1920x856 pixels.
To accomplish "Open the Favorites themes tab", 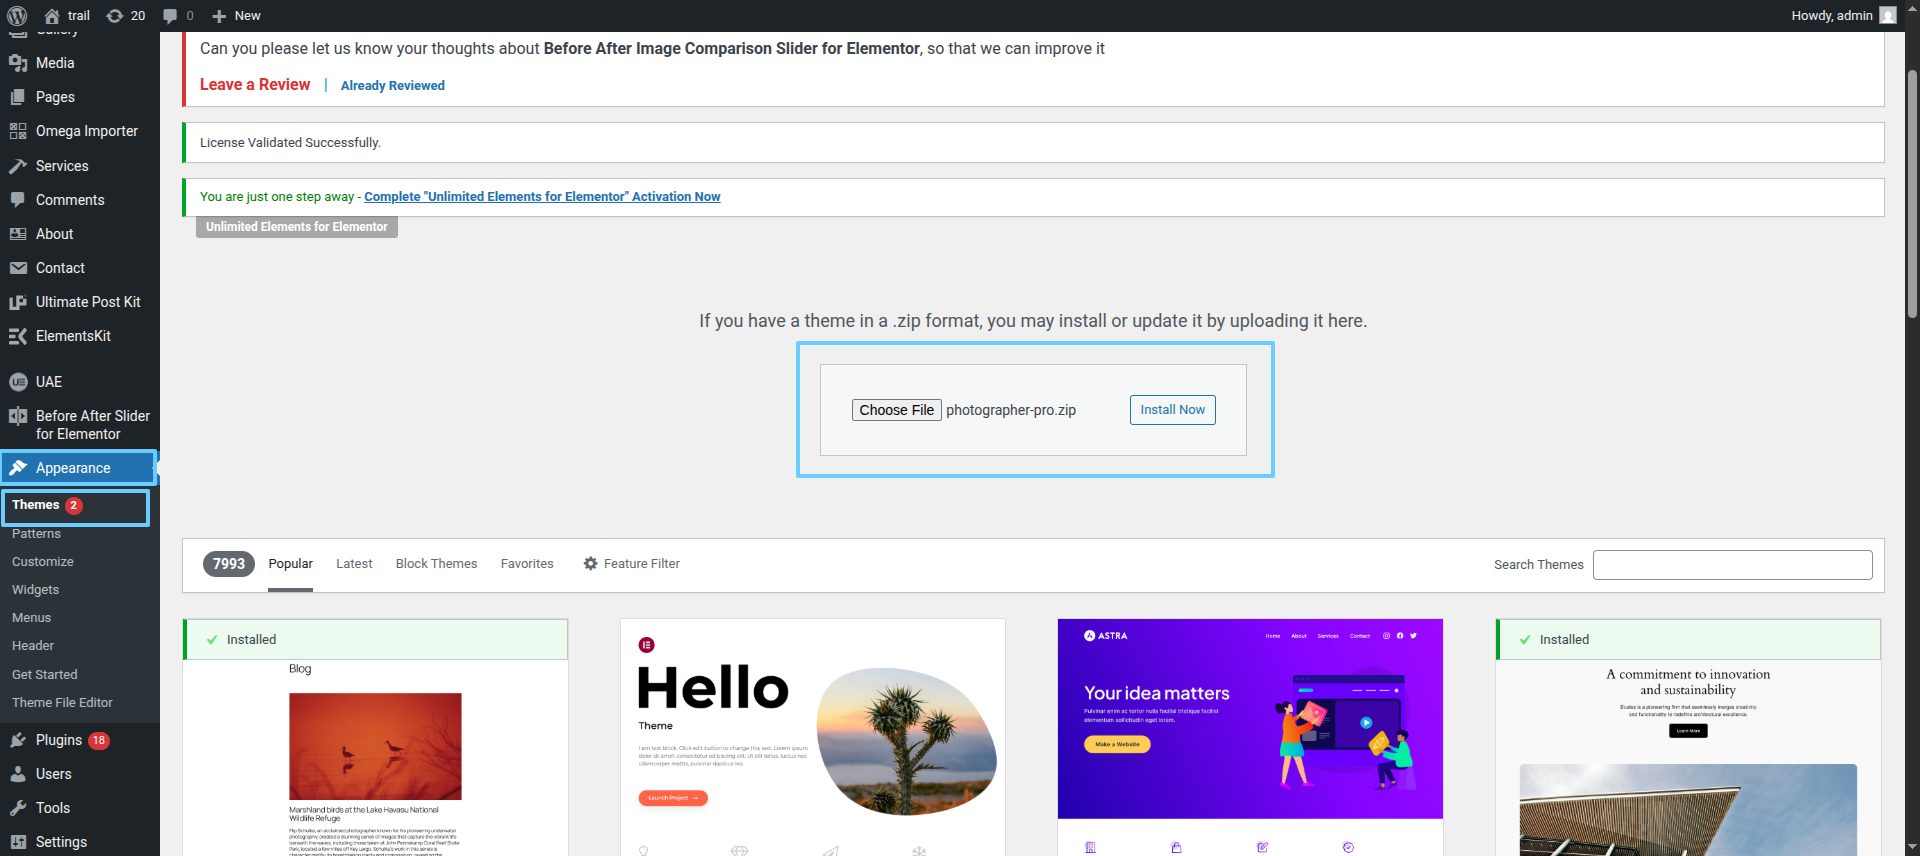I will pyautogui.click(x=527, y=564).
